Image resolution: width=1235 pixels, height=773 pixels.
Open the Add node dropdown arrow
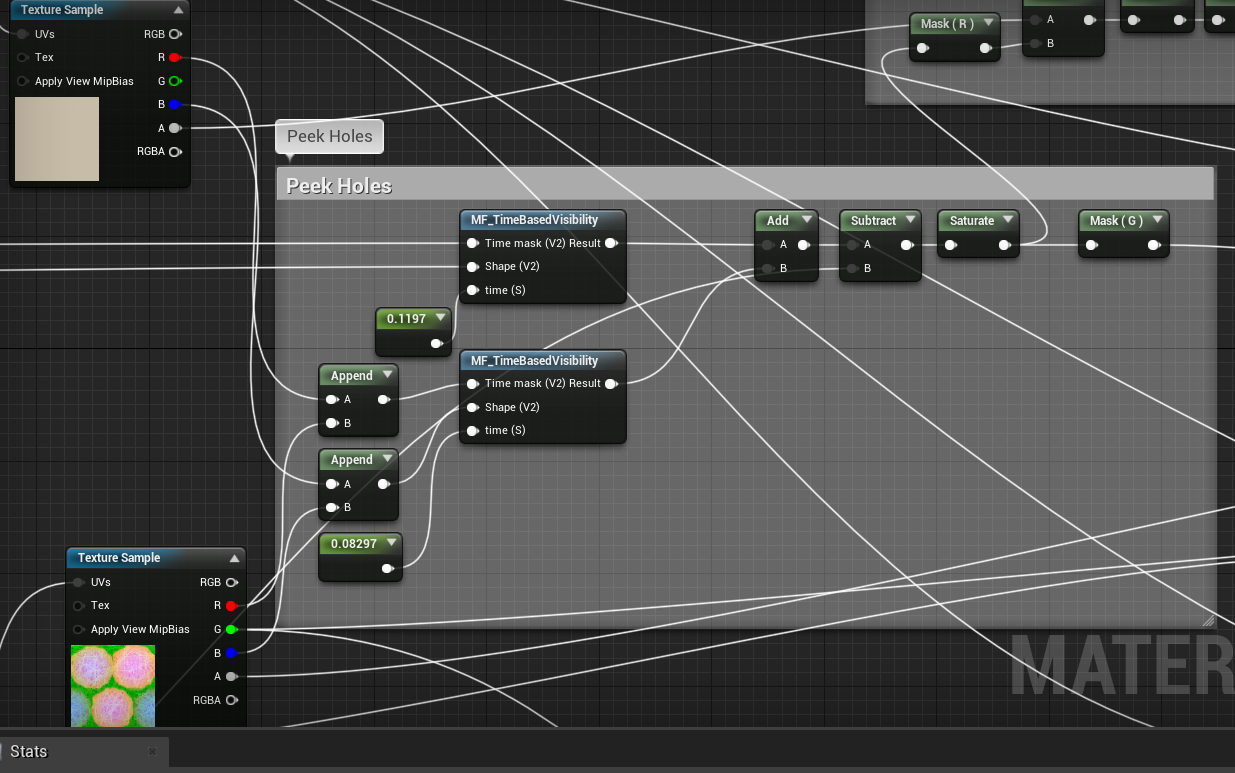(806, 221)
